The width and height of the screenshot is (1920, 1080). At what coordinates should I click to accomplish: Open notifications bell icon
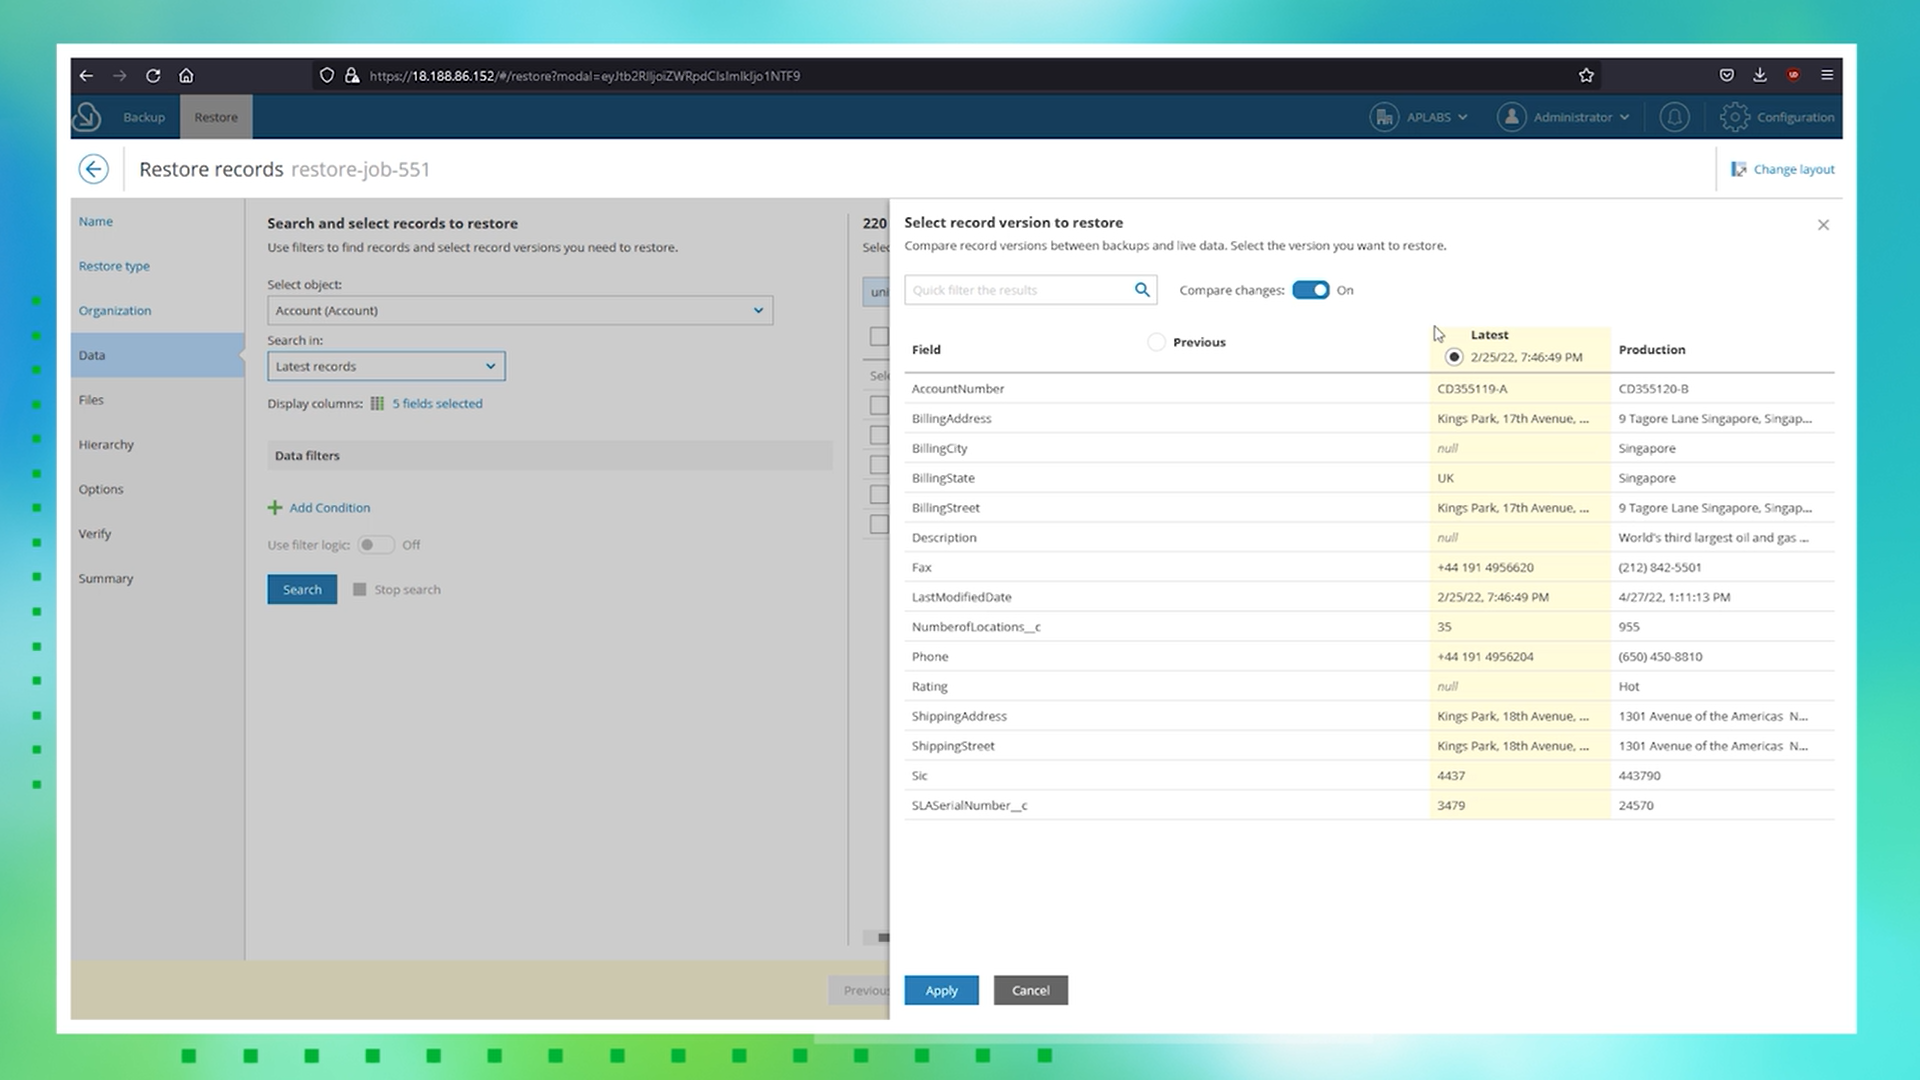pos(1674,117)
